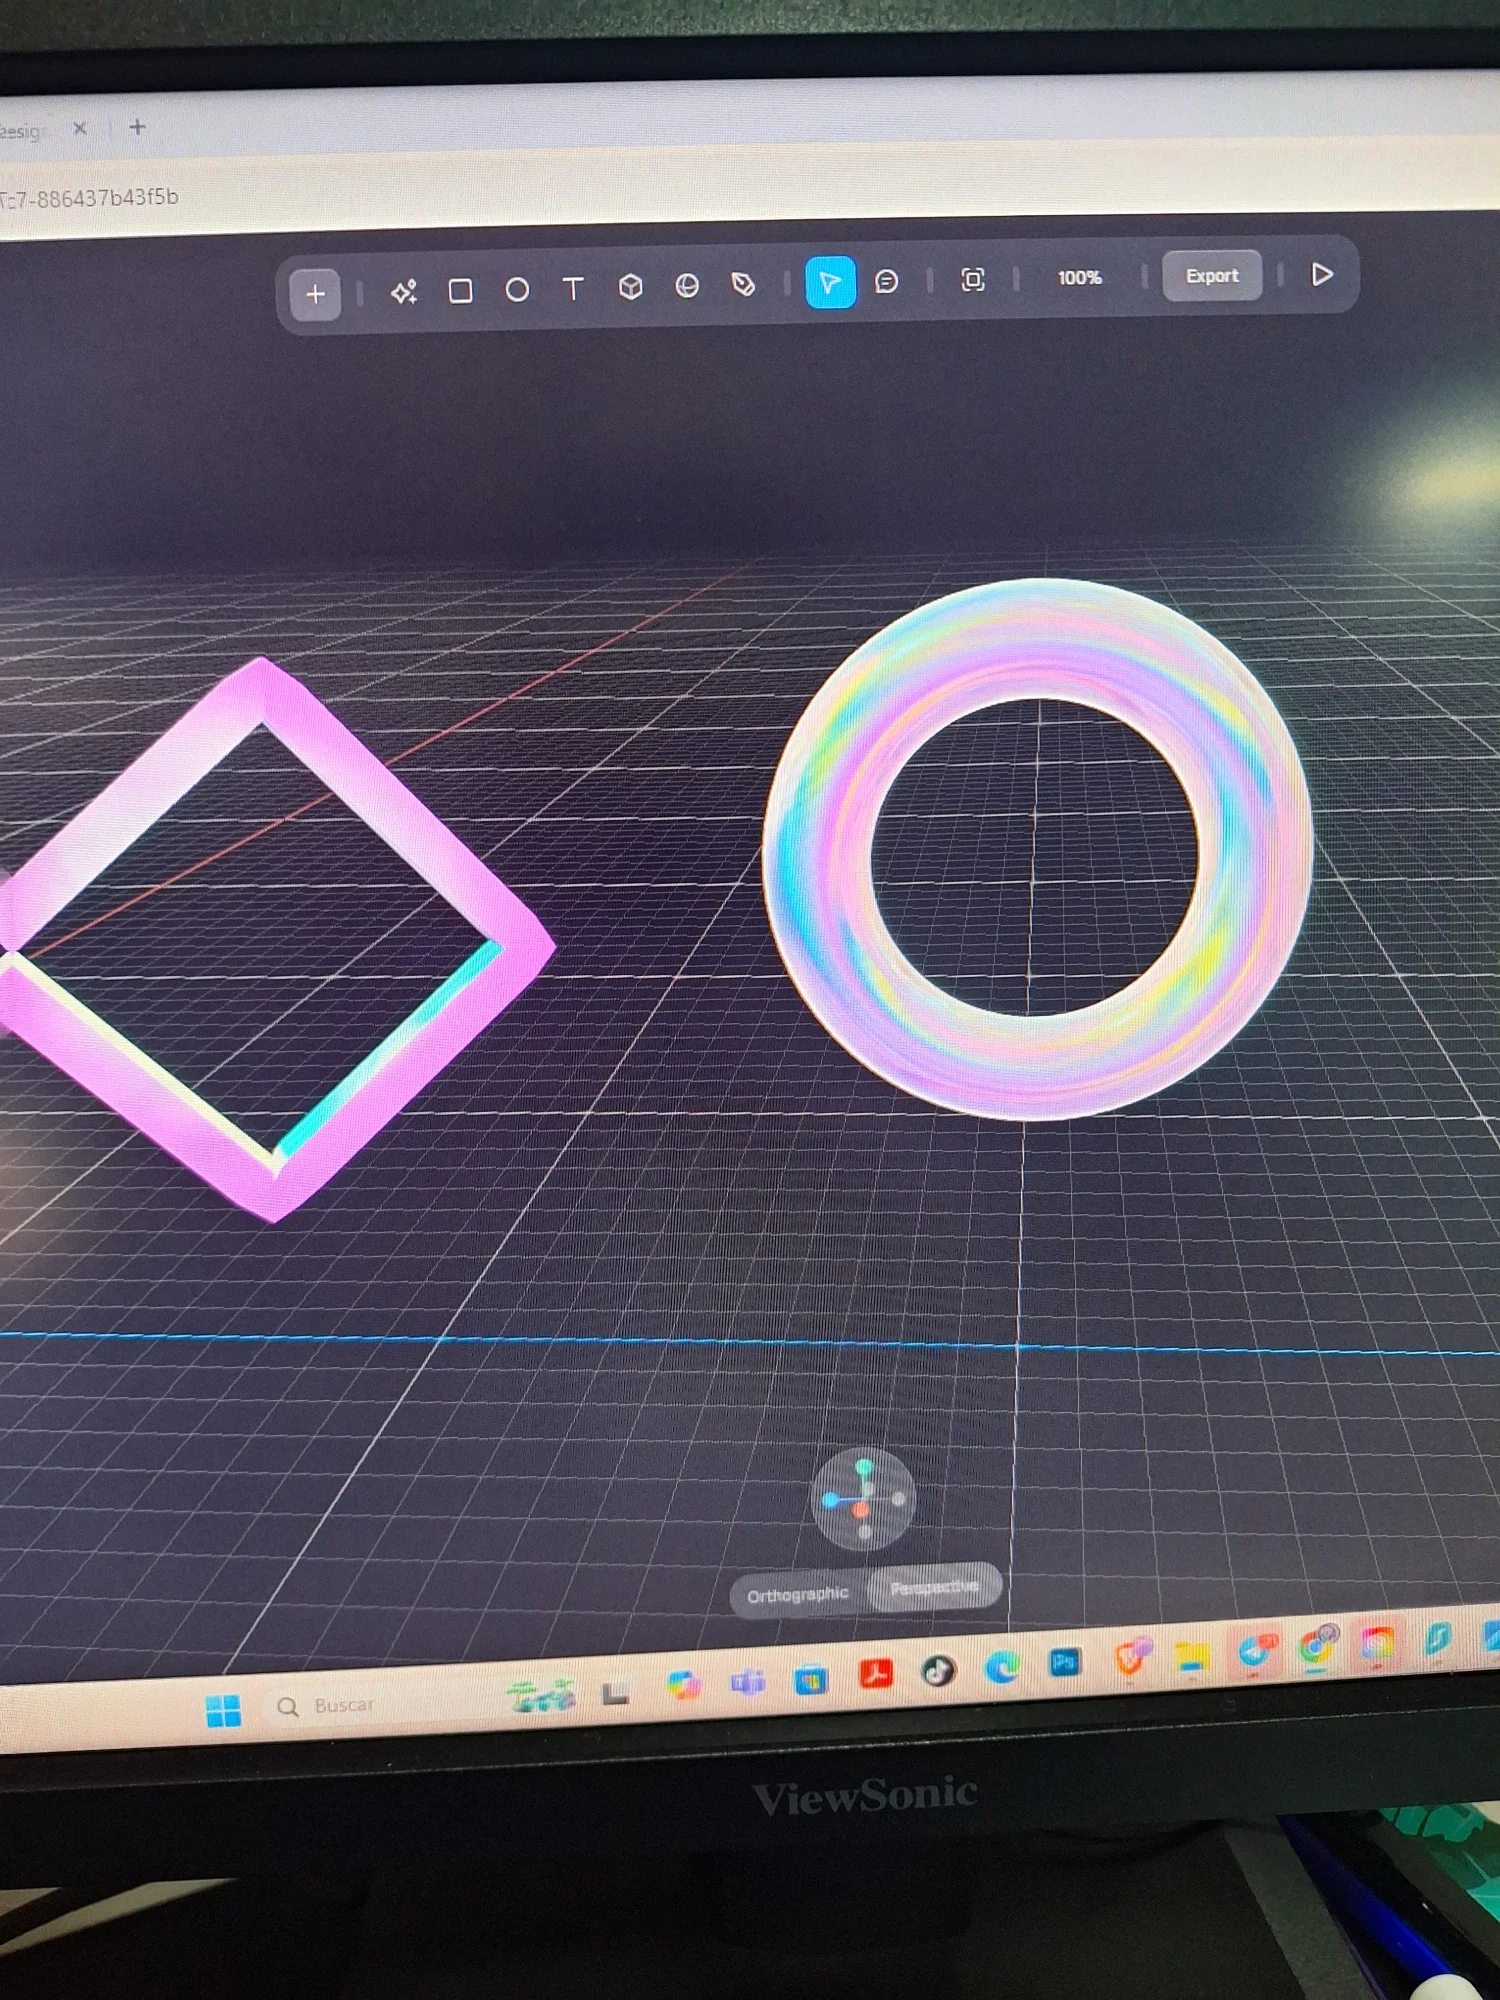This screenshot has height=2000, width=1500.
Task: Click the frame/fit view icon
Action: (x=972, y=280)
